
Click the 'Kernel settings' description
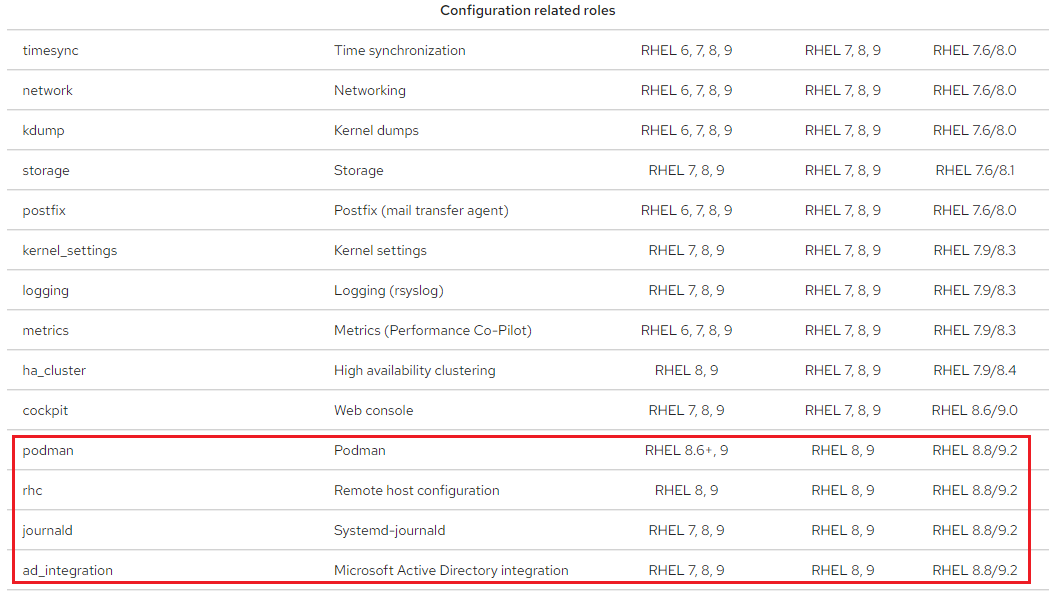(380, 250)
